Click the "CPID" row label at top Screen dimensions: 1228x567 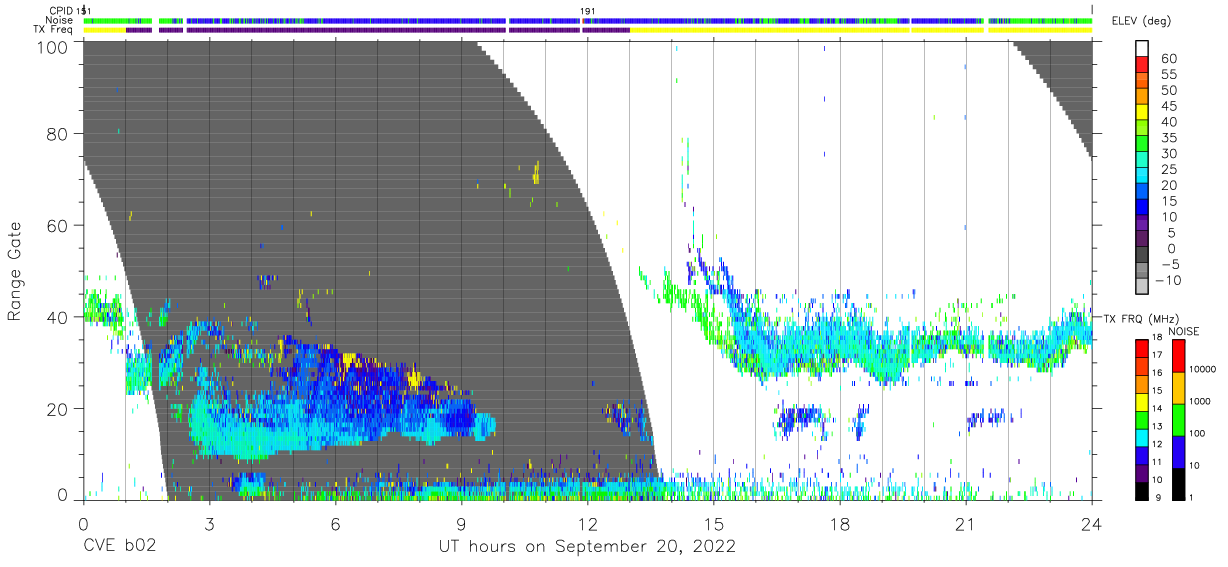point(62,11)
